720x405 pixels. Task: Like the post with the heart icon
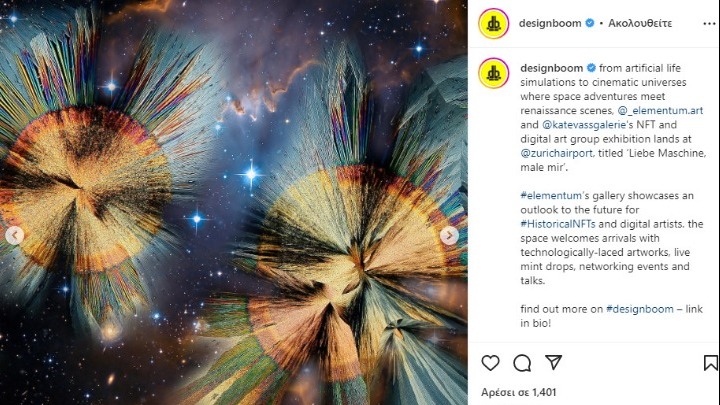pyautogui.click(x=490, y=363)
